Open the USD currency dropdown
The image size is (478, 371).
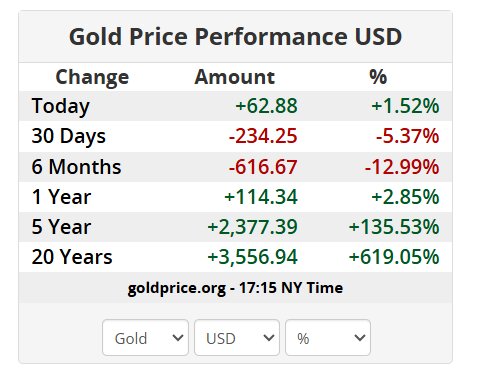click(x=237, y=338)
